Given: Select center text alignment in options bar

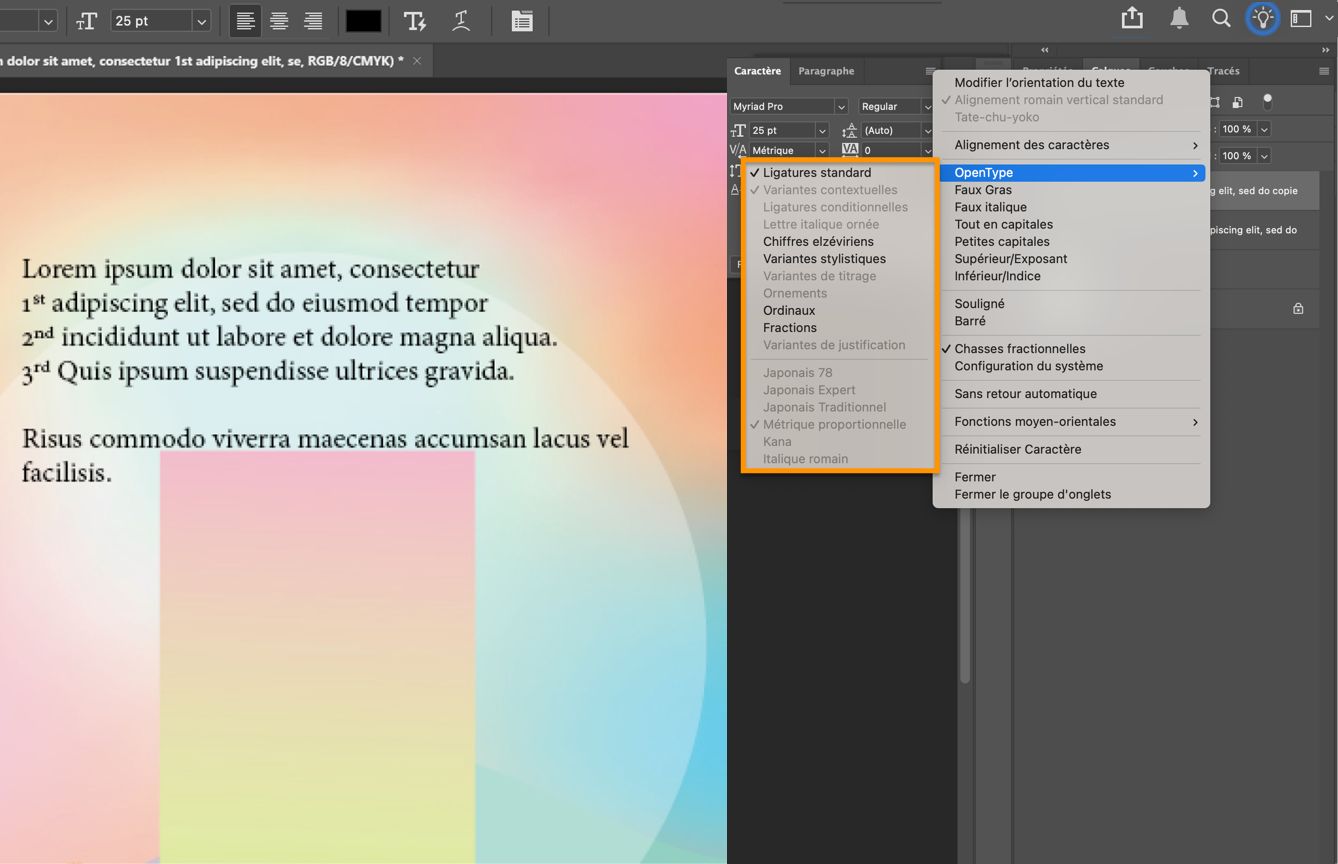Looking at the screenshot, I should 278,20.
